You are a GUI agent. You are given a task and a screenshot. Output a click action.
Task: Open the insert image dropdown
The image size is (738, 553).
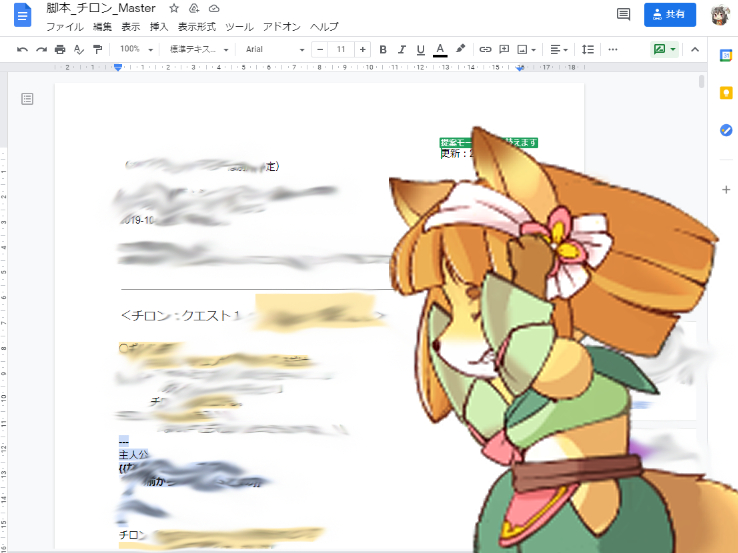point(526,49)
